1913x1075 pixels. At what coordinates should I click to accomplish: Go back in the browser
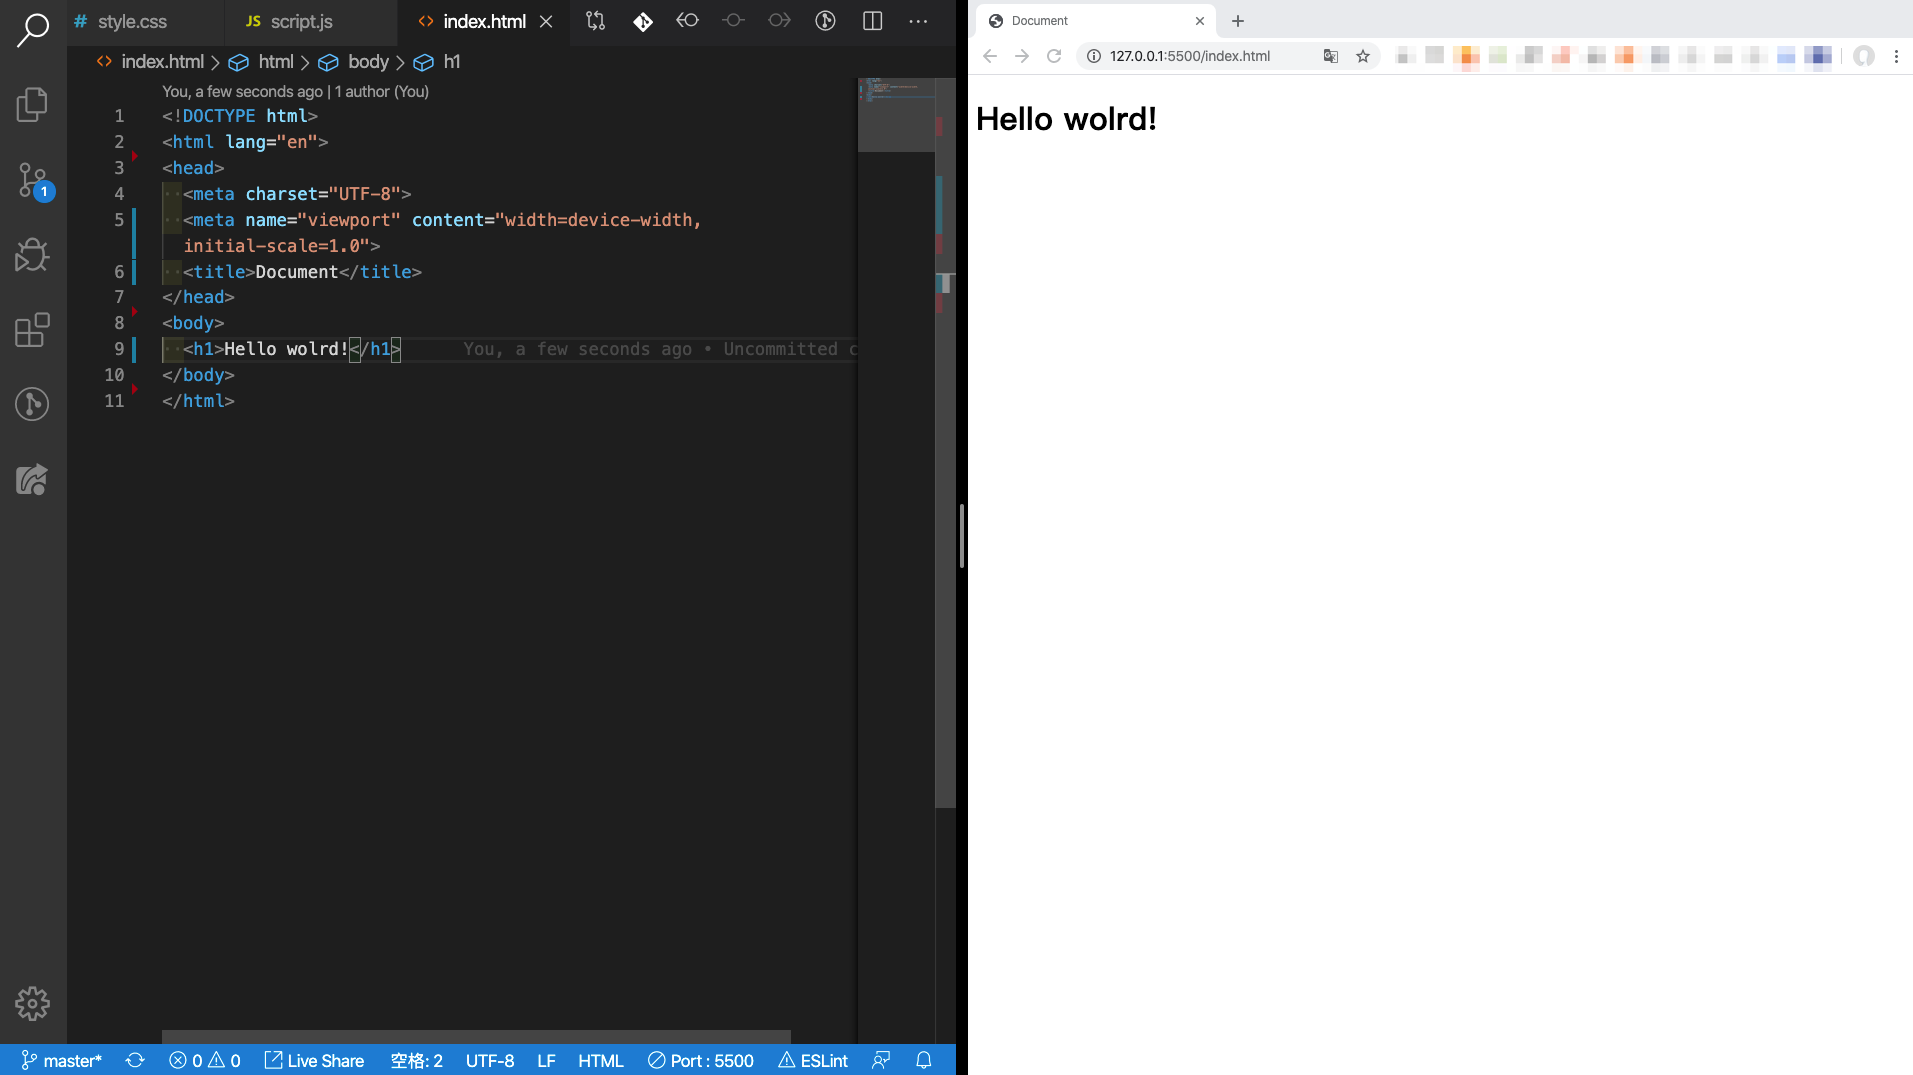990,56
